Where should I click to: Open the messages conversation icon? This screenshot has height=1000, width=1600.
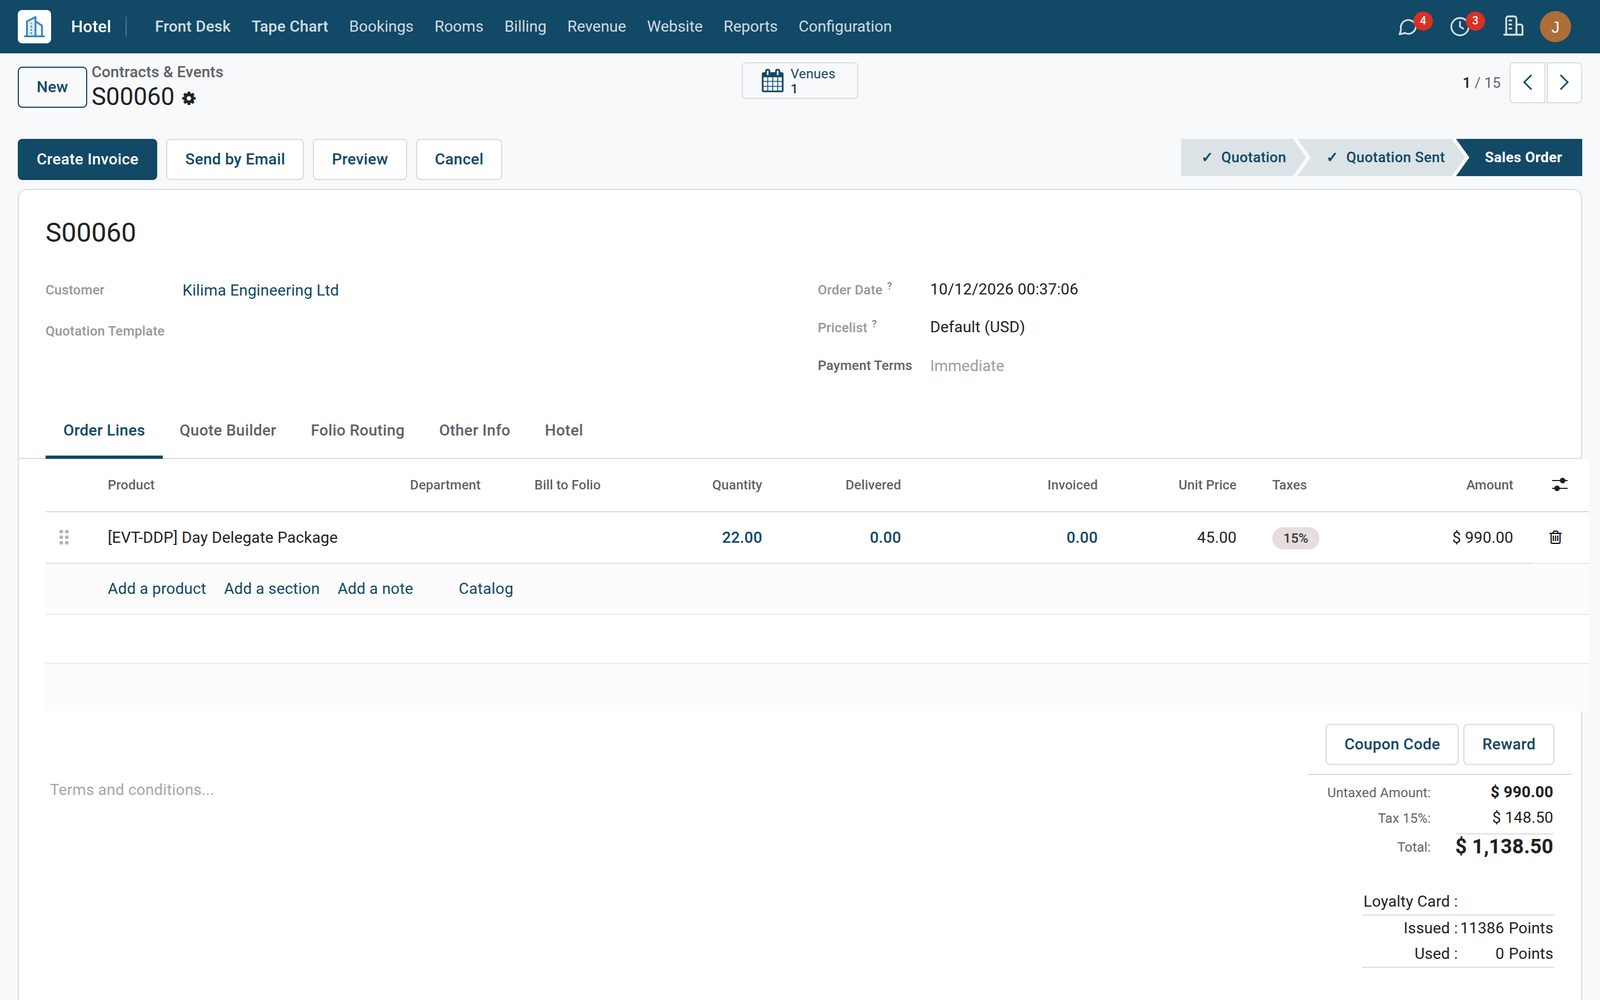1408,27
